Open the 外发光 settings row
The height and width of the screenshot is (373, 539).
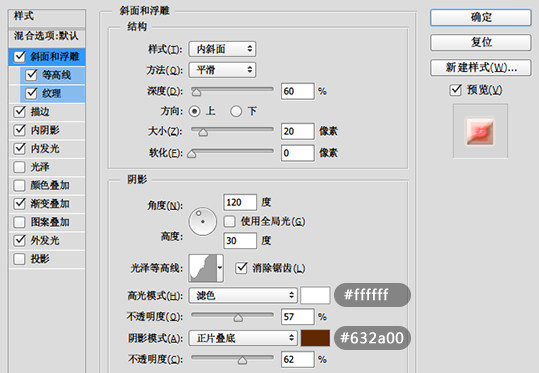pos(47,240)
